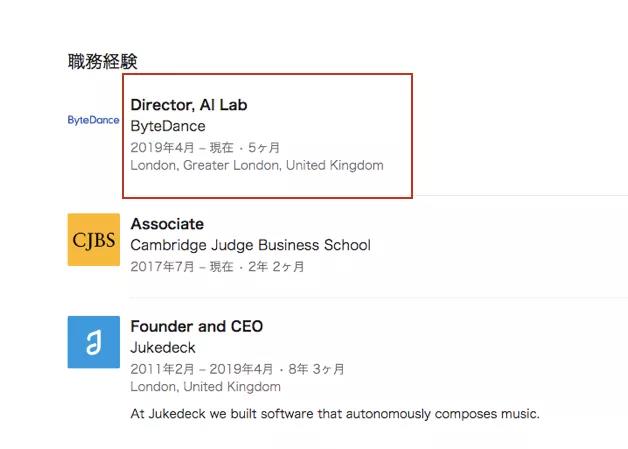Click the Jukedeck music note logo
The width and height of the screenshot is (628, 449).
coord(94,342)
